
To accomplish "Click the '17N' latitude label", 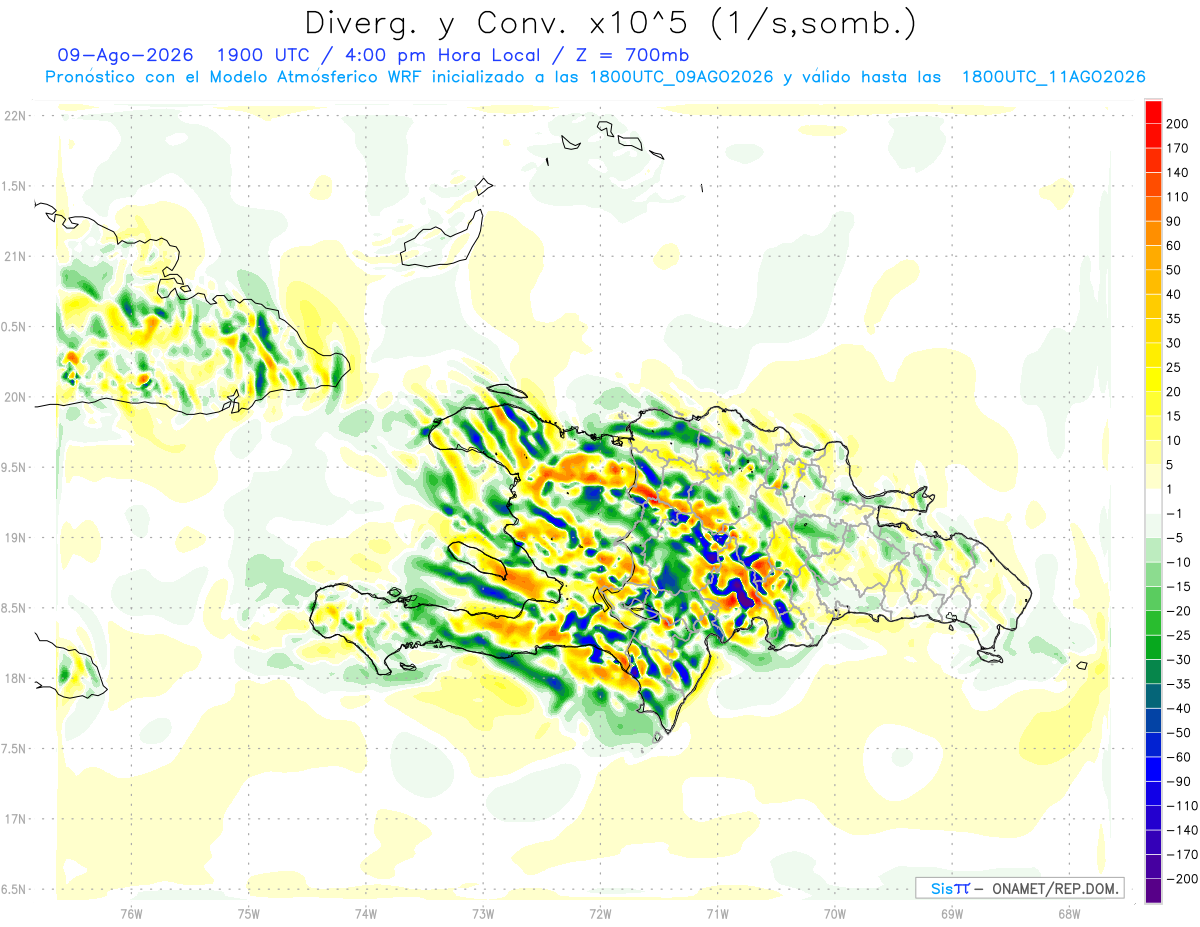I will point(14,819).
